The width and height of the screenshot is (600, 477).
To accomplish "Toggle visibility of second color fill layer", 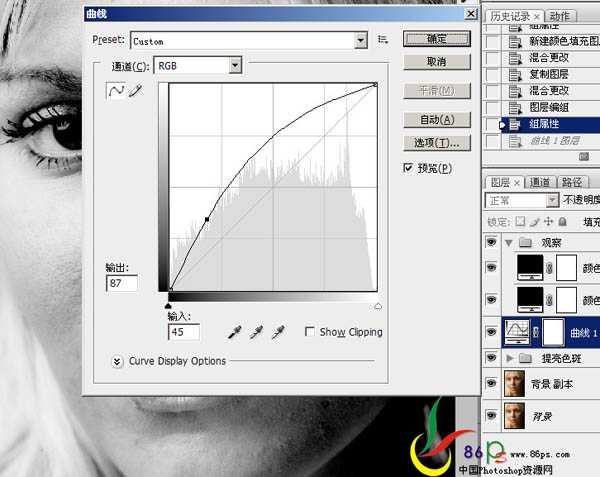I will click(491, 300).
